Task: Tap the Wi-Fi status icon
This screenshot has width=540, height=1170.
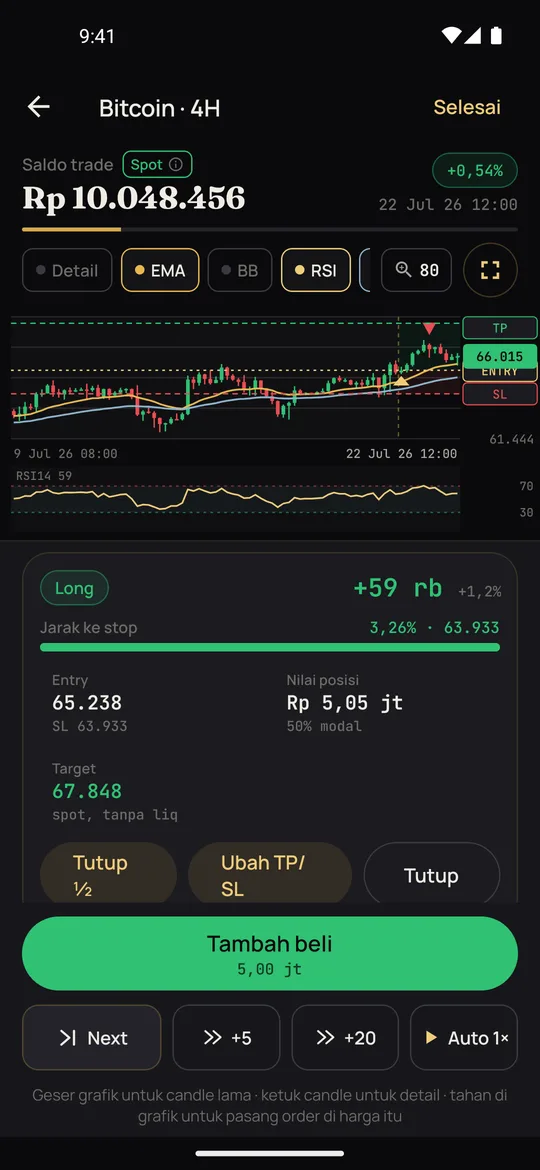Action: click(450, 35)
